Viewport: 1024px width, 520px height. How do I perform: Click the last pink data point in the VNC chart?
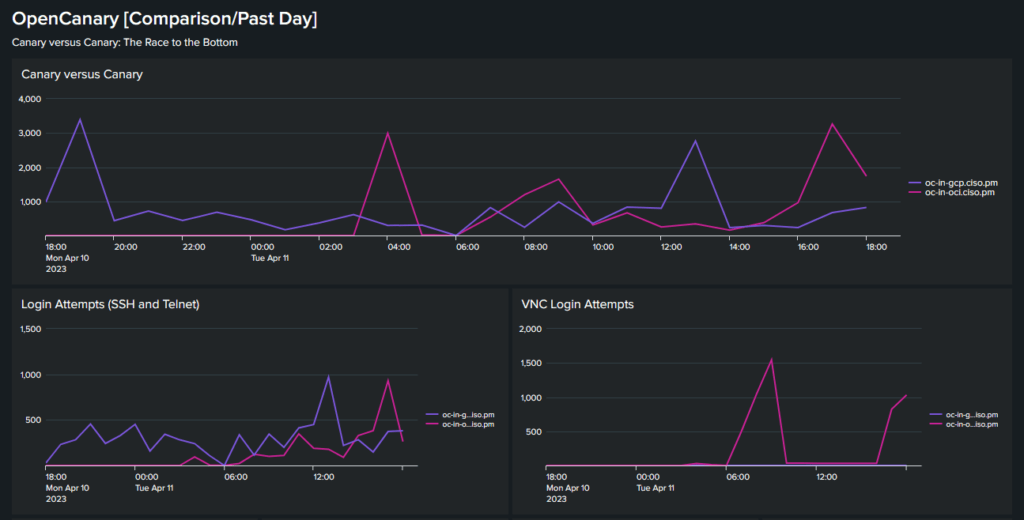[x=906, y=395]
